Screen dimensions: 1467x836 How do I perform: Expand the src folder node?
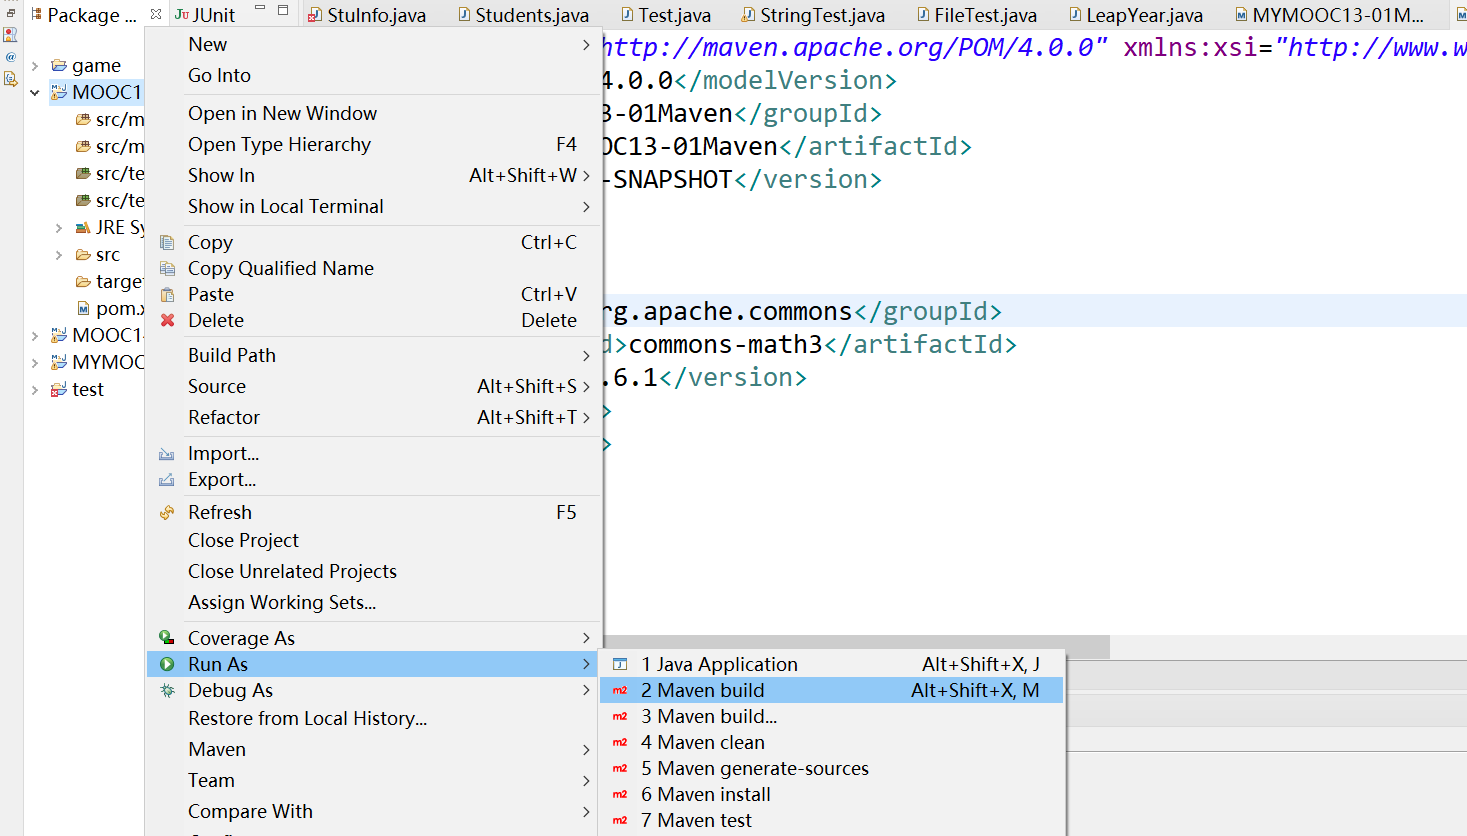pyautogui.click(x=59, y=255)
